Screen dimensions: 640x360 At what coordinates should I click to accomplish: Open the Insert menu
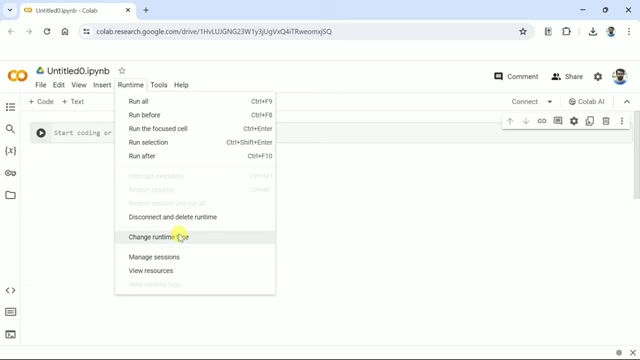[102, 85]
